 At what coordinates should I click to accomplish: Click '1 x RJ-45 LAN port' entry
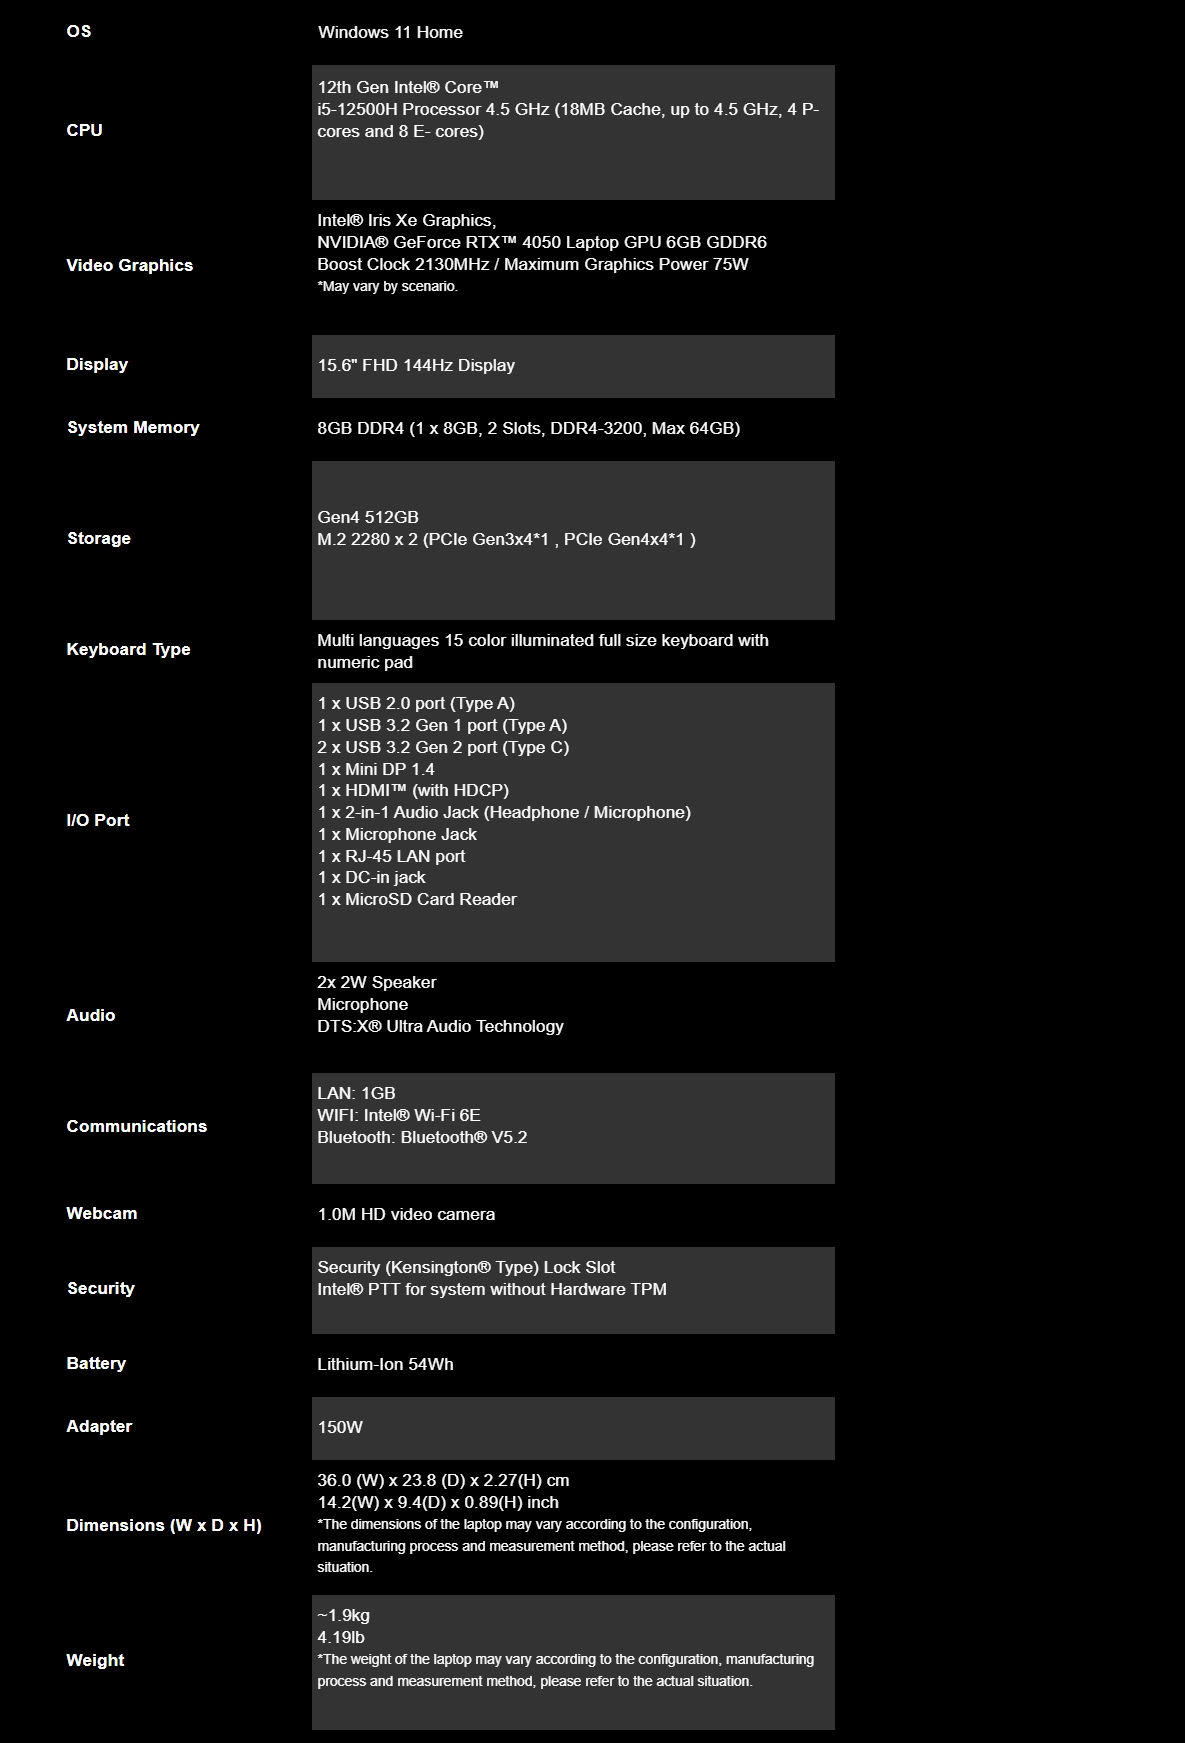click(x=391, y=856)
